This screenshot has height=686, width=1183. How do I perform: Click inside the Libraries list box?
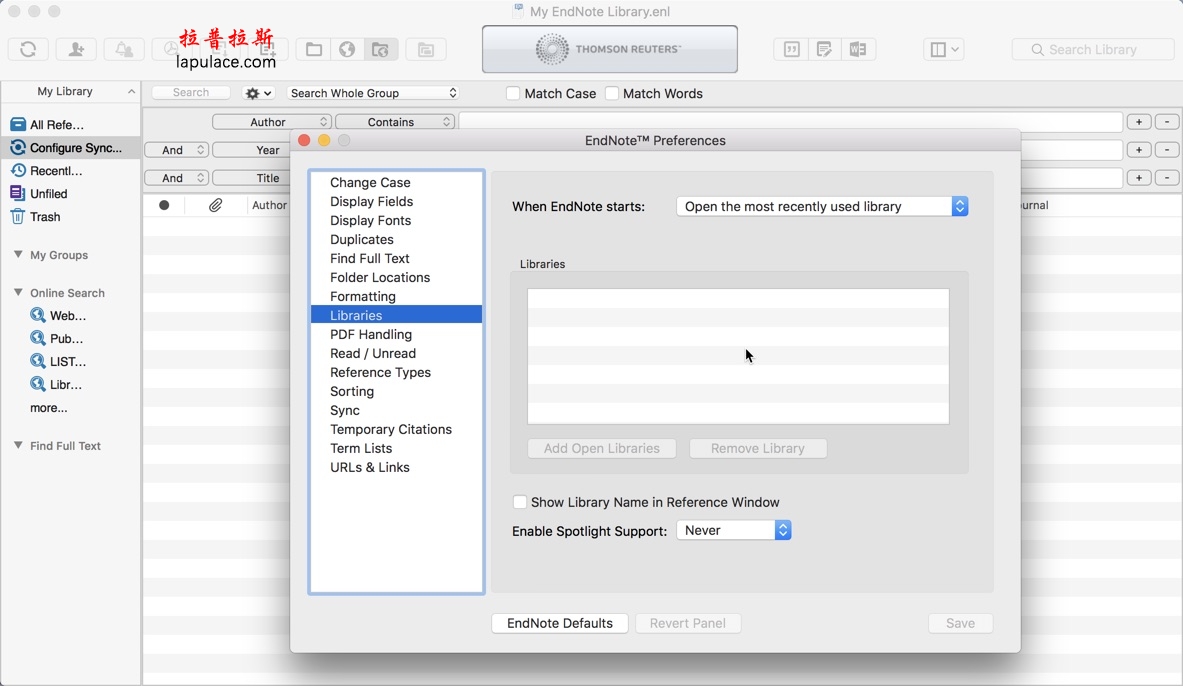(738, 356)
